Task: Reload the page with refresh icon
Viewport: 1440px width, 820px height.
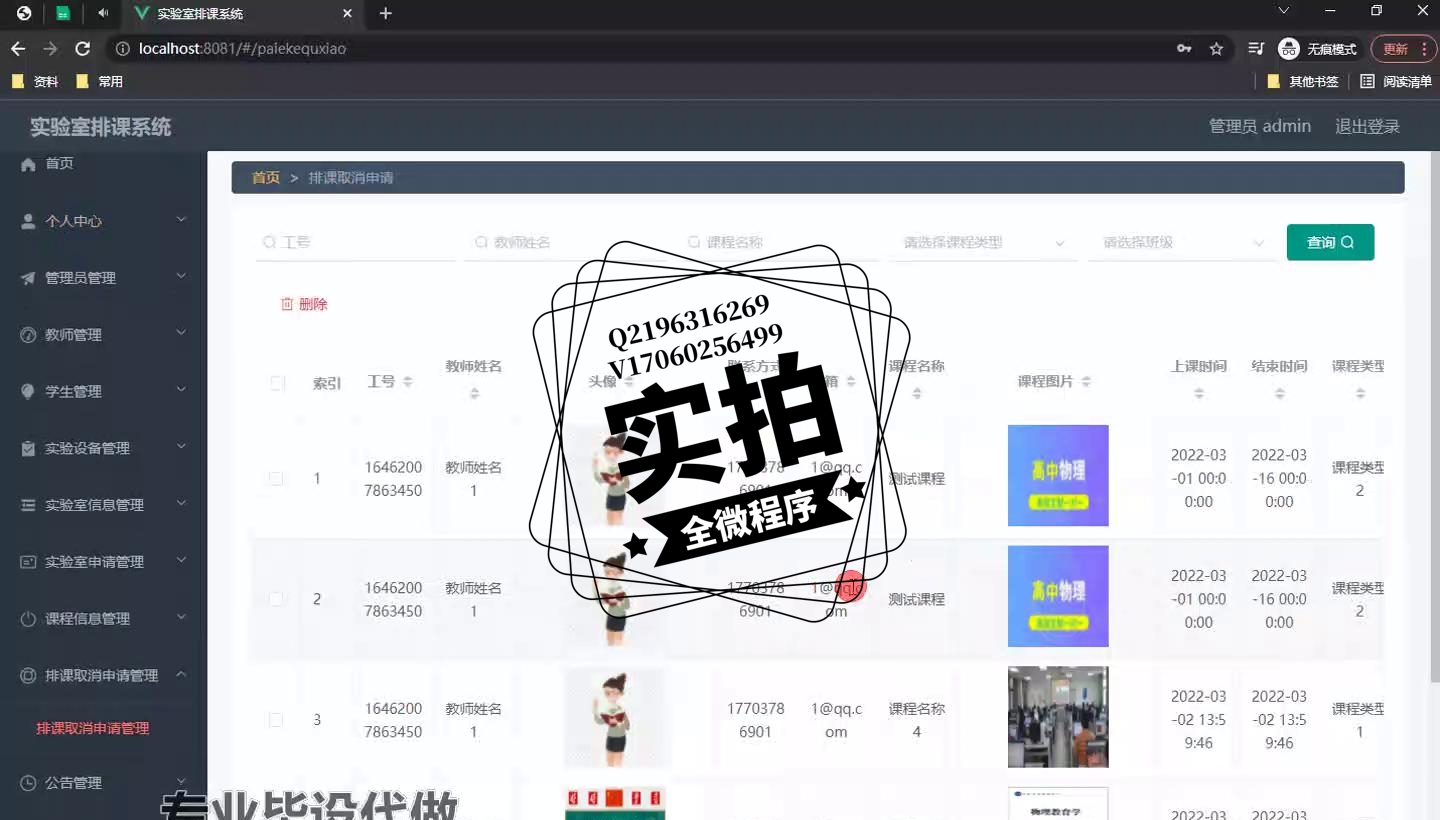Action: click(x=83, y=48)
